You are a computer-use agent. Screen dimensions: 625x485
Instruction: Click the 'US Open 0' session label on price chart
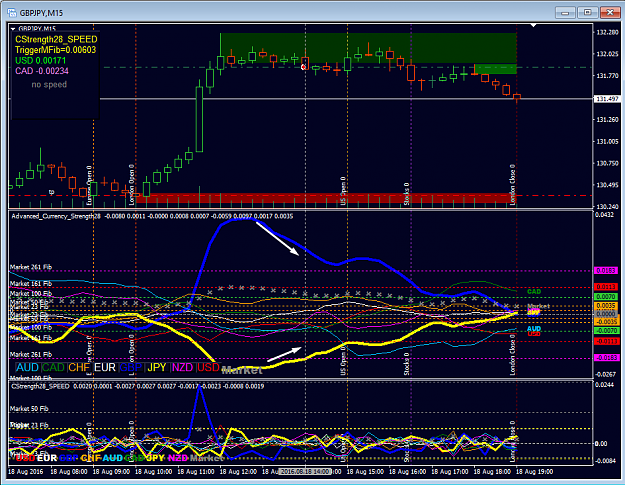coord(343,191)
